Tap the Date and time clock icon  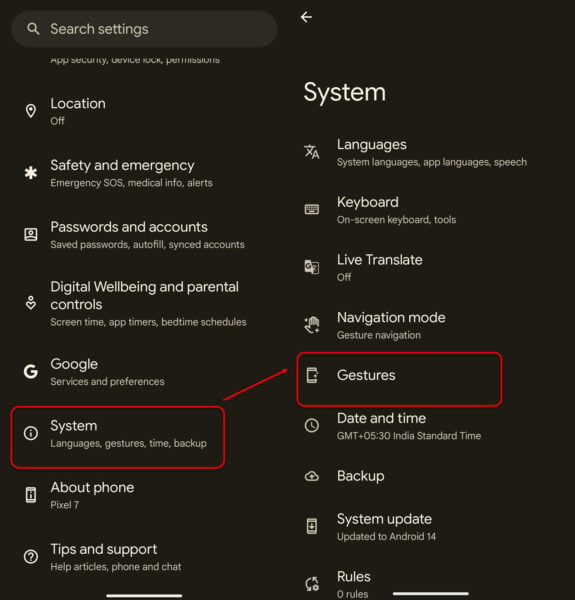pos(312,426)
